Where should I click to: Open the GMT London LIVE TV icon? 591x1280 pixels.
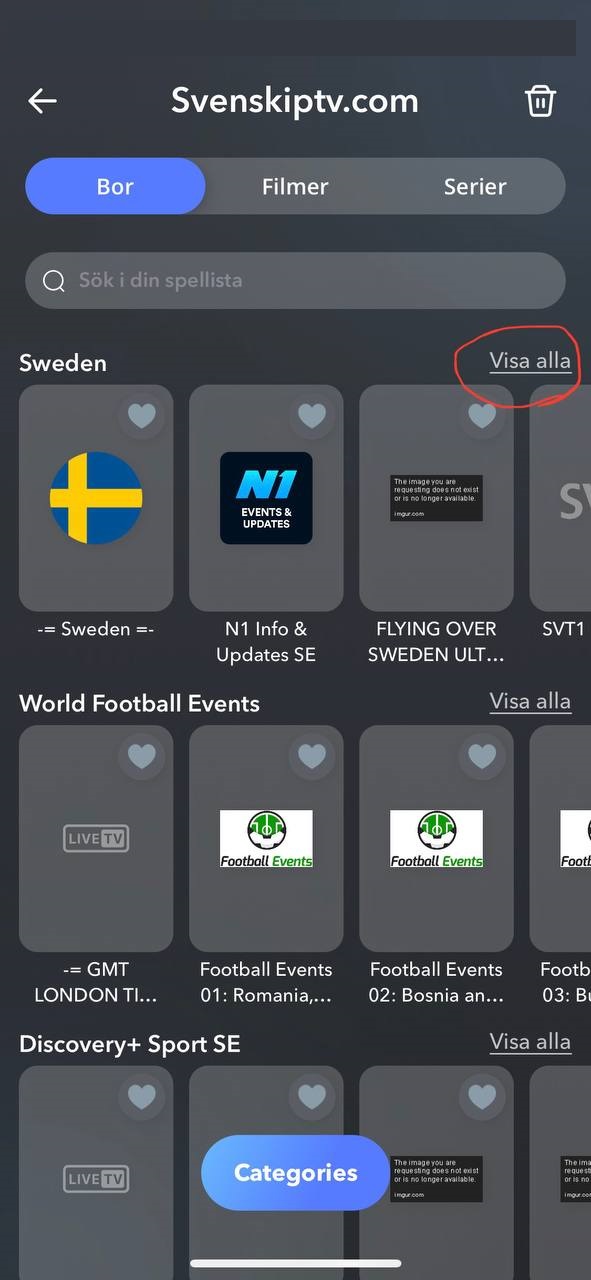(96, 838)
